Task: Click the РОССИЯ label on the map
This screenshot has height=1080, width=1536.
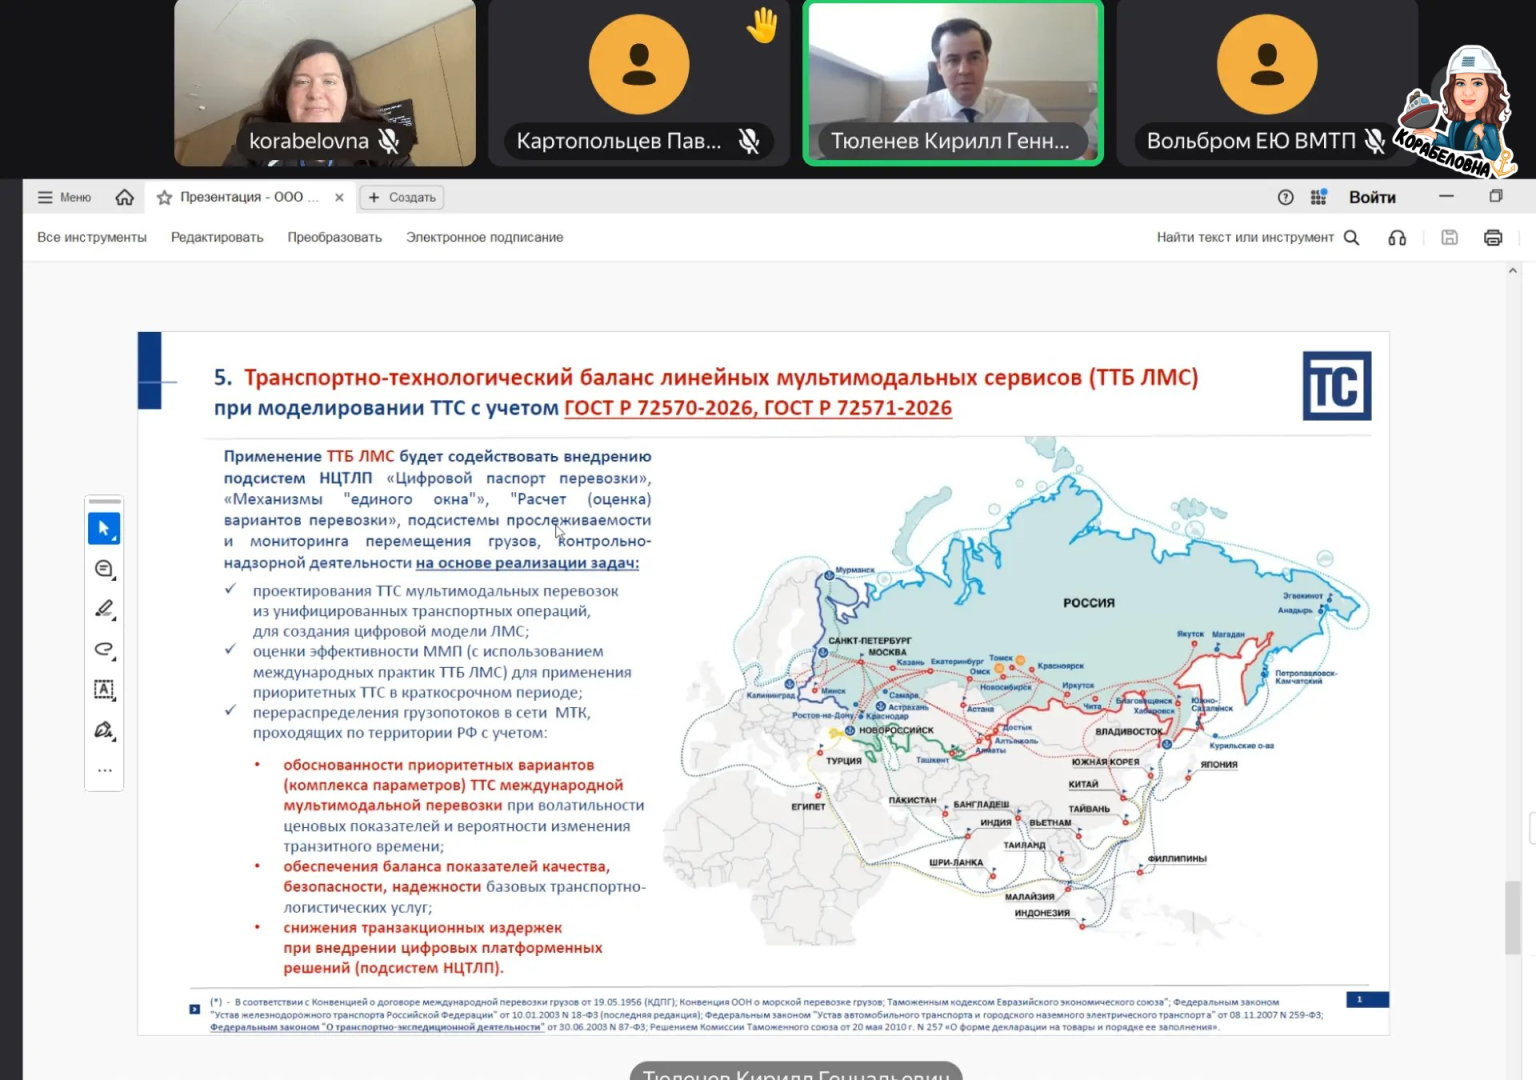Action: pyautogui.click(x=1089, y=603)
